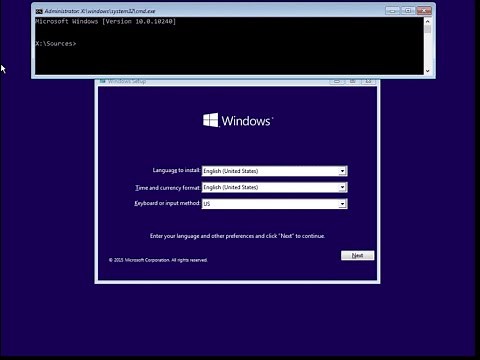The width and height of the screenshot is (480, 360).
Task: Click the Time and currency format arrow
Action: pos(342,187)
